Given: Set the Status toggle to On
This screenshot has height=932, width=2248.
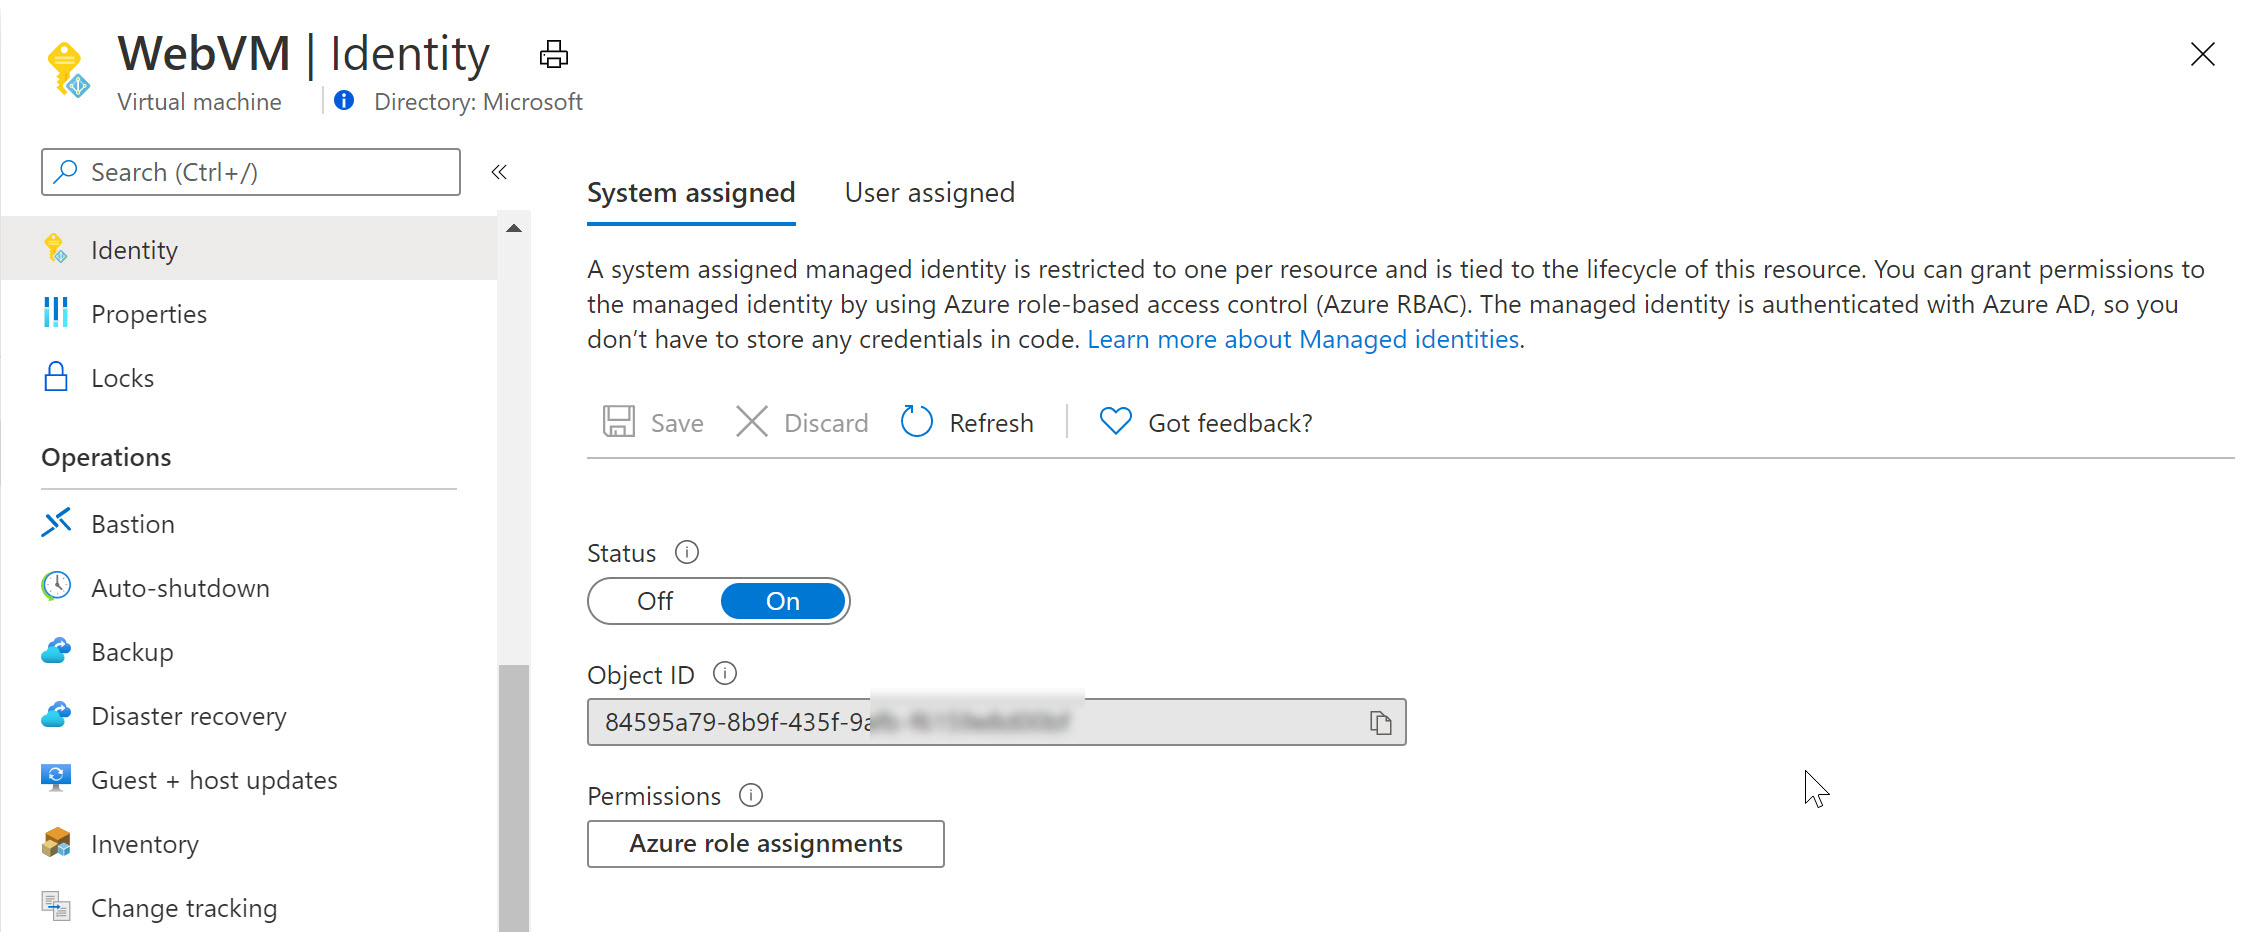Looking at the screenshot, I should [x=782, y=601].
